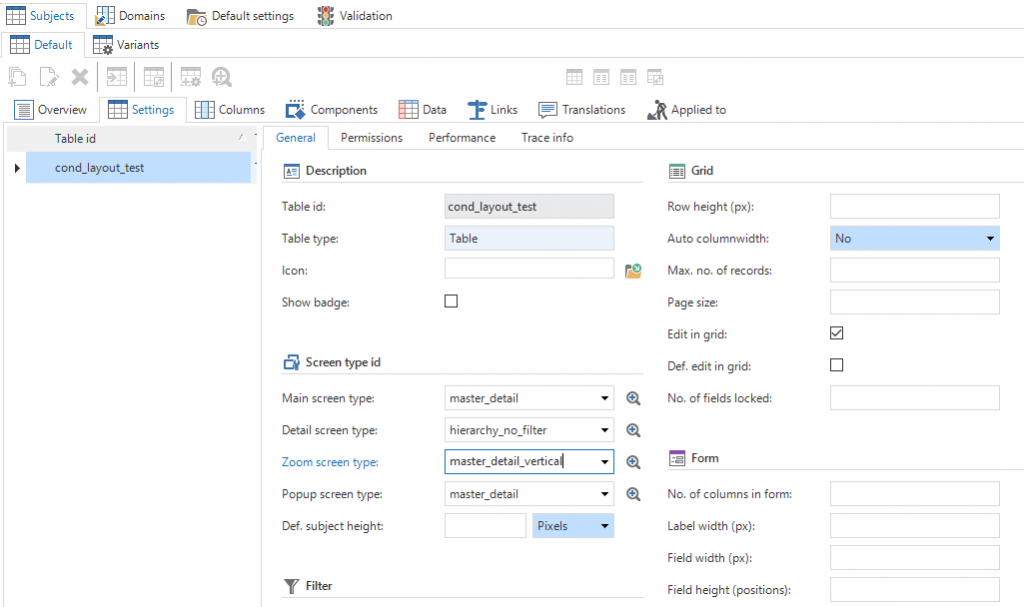Click the Field height (positions) field
Image resolution: width=1024 pixels, height=607 pixels.
click(914, 589)
